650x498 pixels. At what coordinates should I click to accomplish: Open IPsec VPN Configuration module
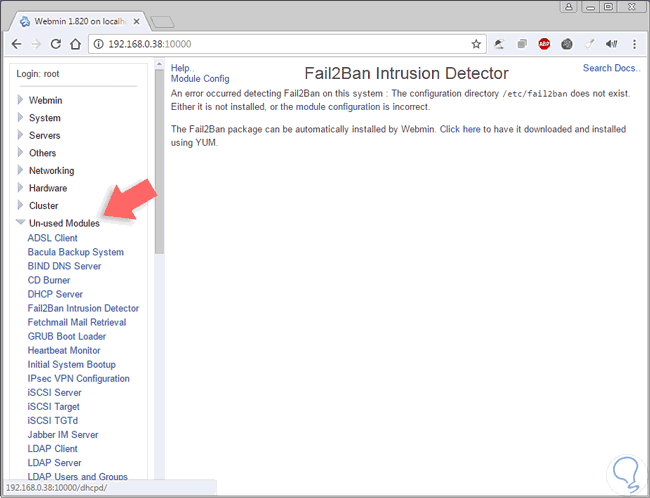click(x=78, y=379)
